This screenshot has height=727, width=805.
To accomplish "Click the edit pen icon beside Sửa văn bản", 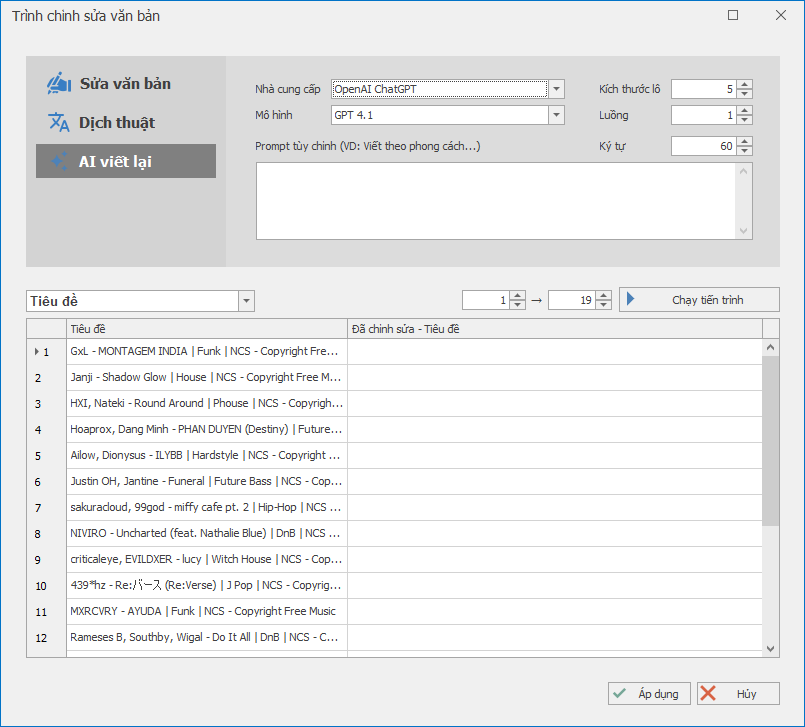I will point(59,83).
